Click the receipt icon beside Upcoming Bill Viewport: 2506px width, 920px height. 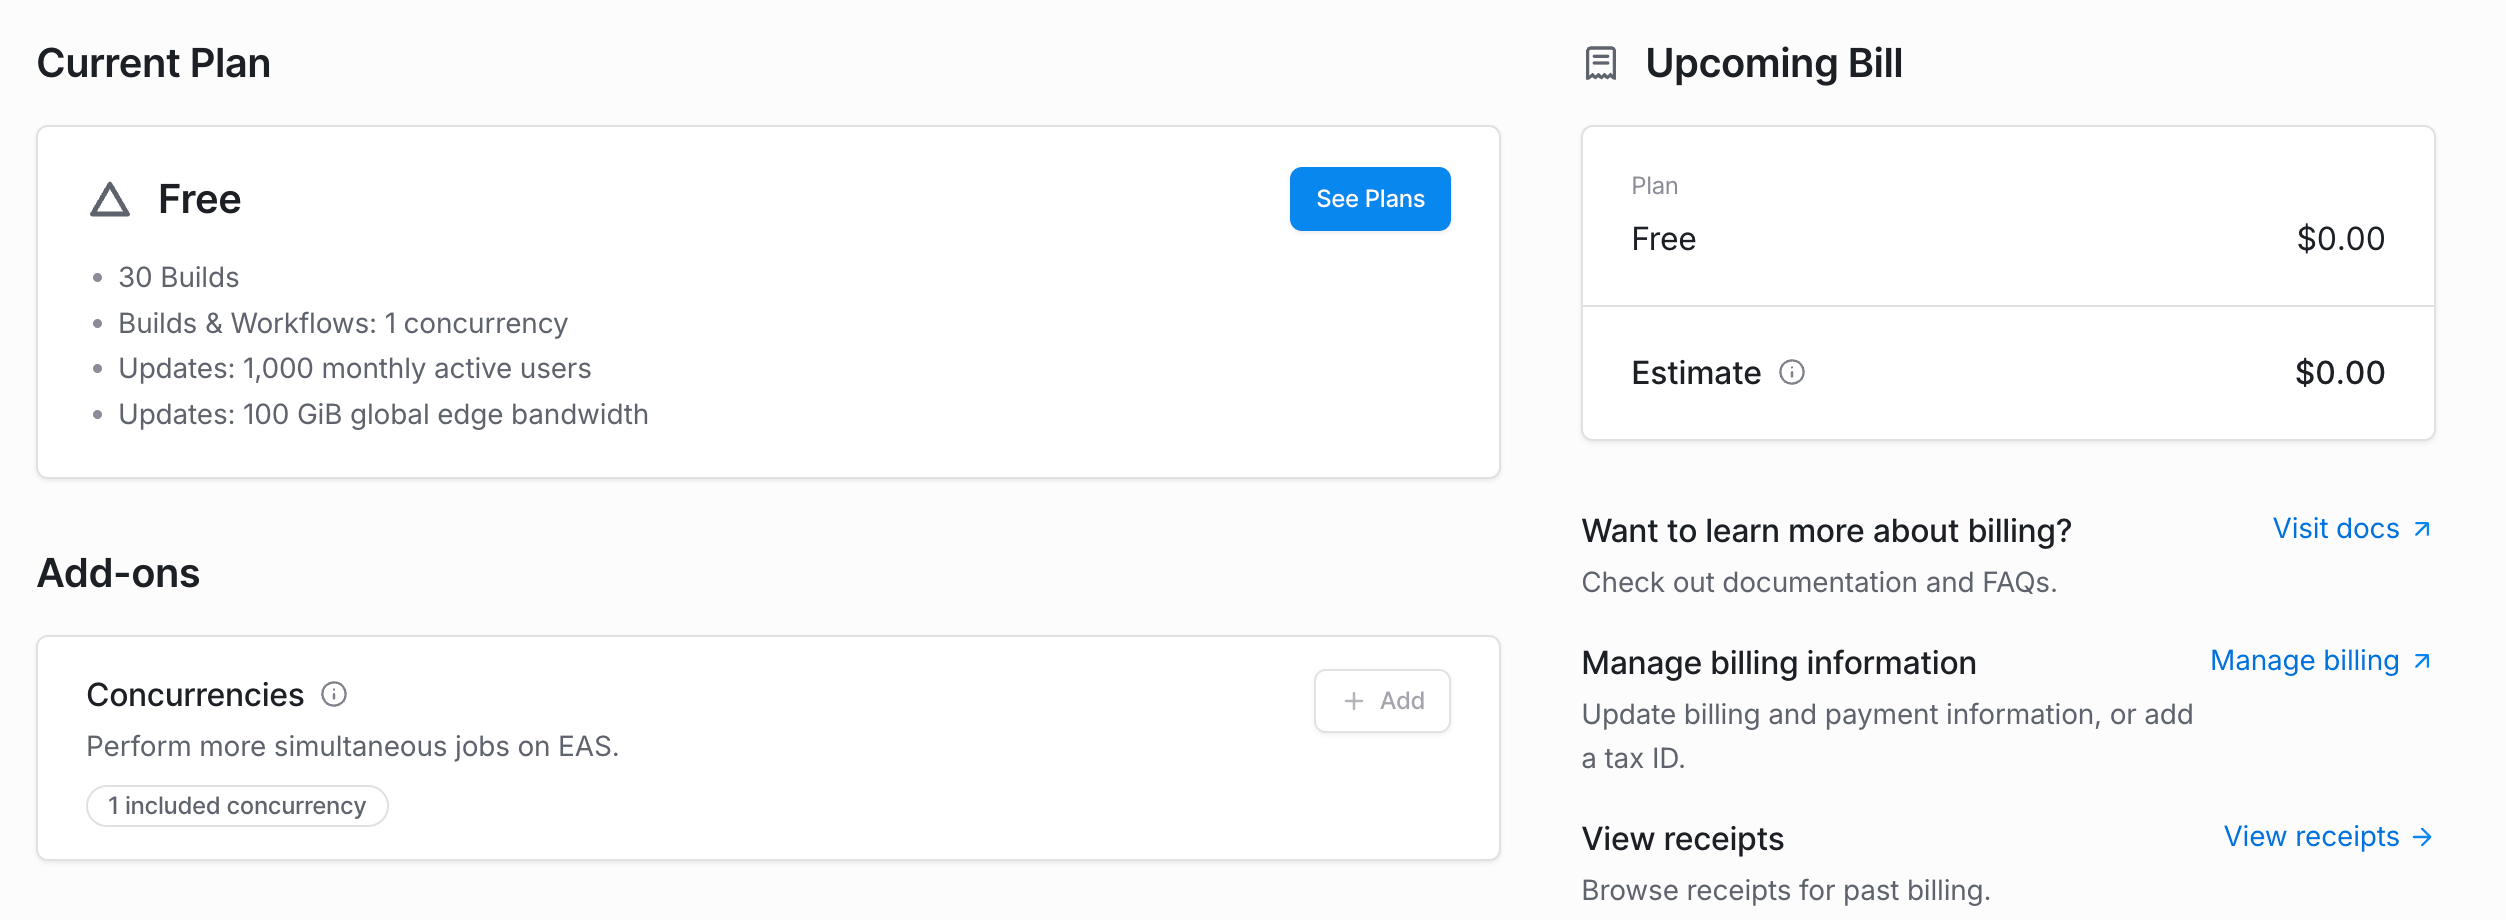1602,62
